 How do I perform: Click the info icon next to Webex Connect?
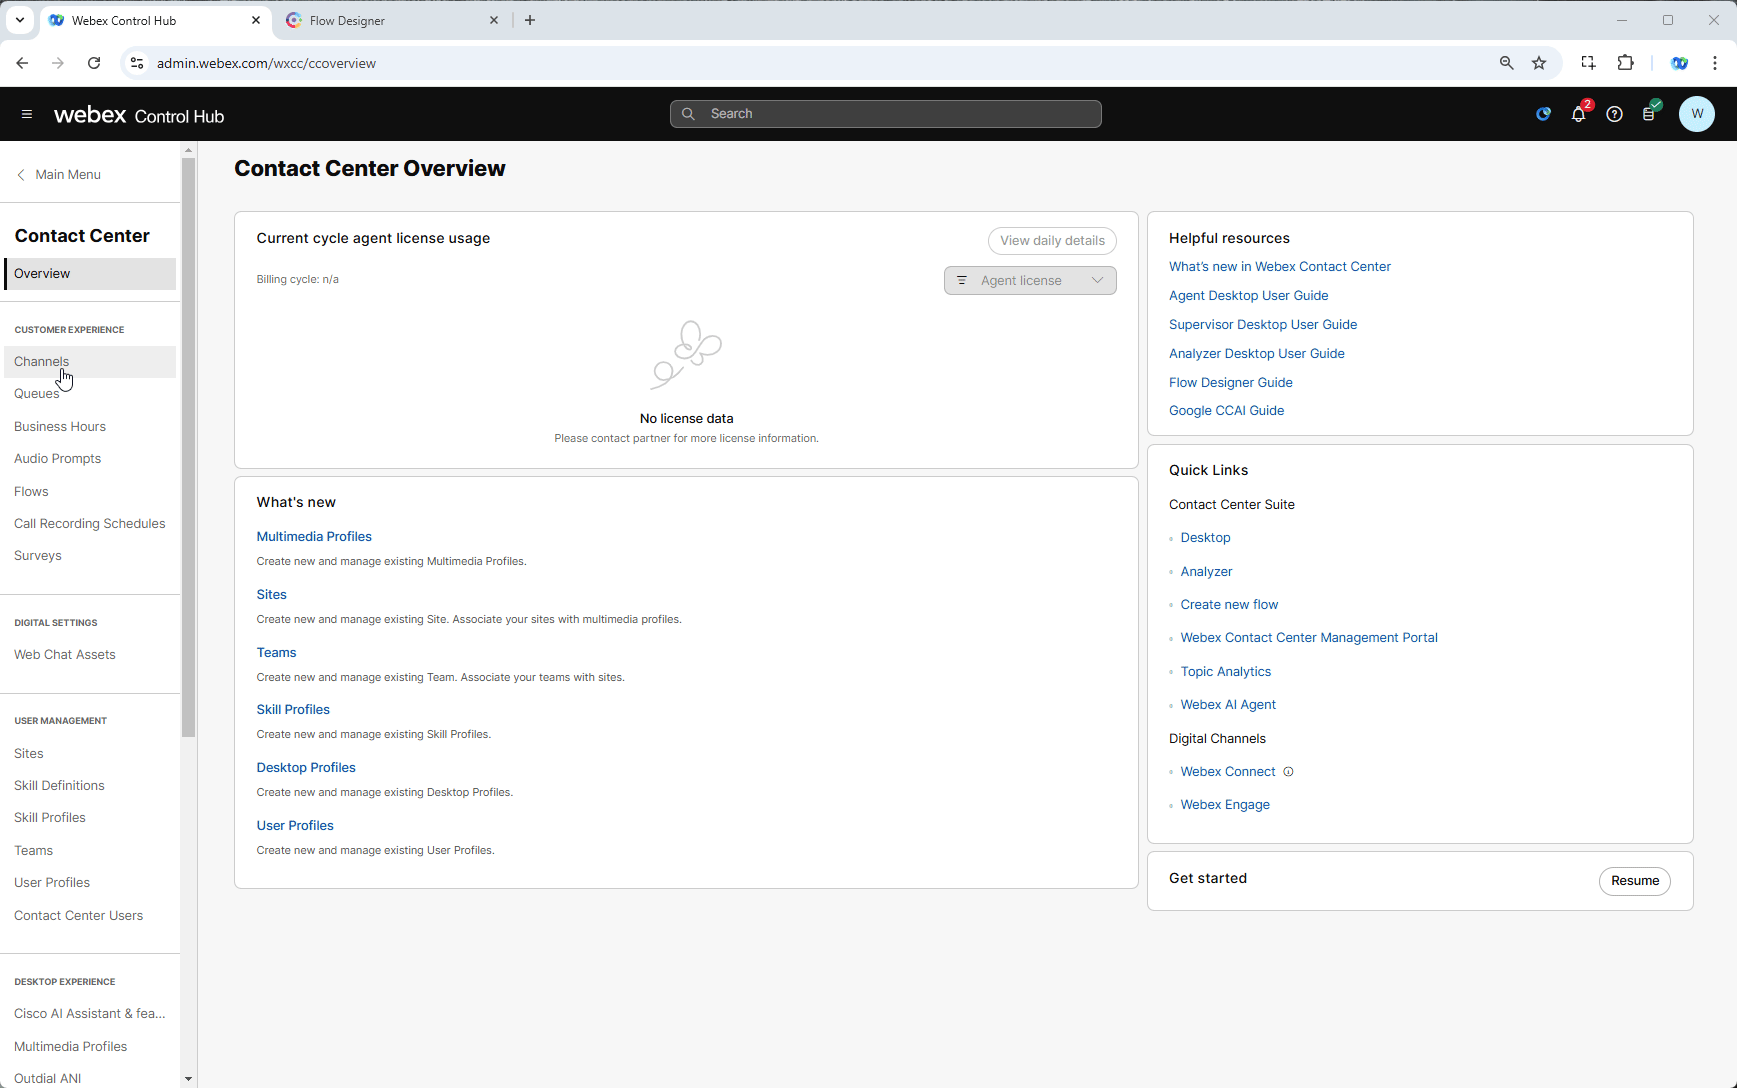tap(1289, 772)
